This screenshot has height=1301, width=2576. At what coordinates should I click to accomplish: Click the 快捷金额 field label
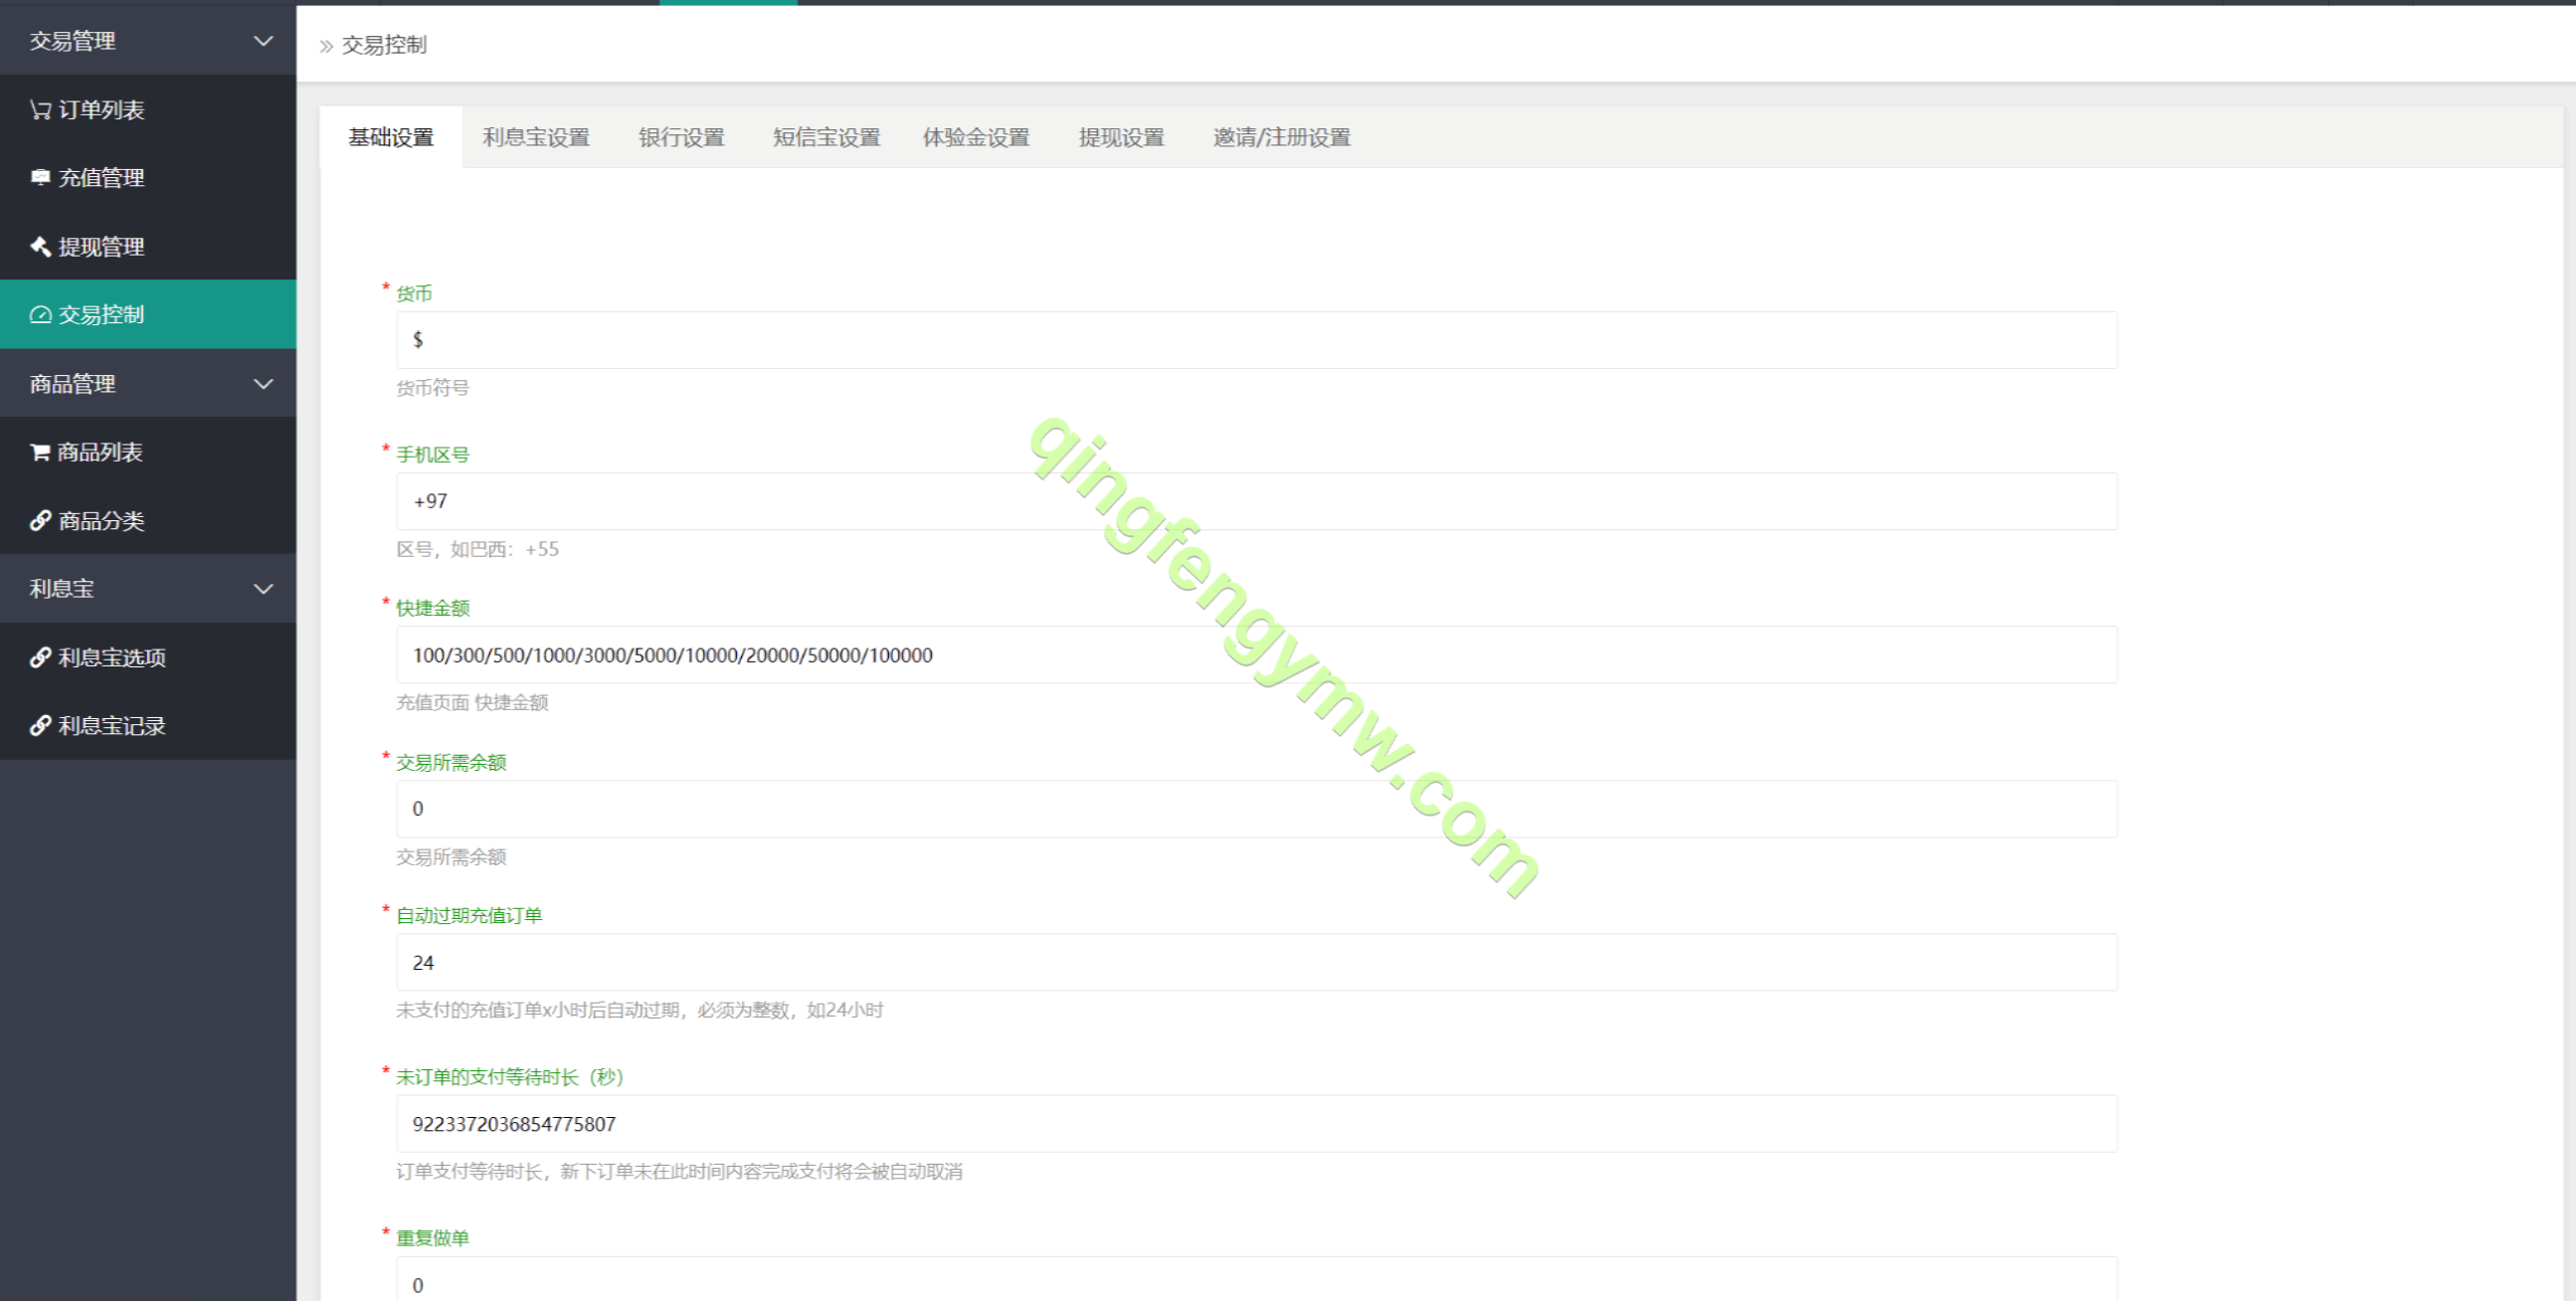pyautogui.click(x=432, y=608)
